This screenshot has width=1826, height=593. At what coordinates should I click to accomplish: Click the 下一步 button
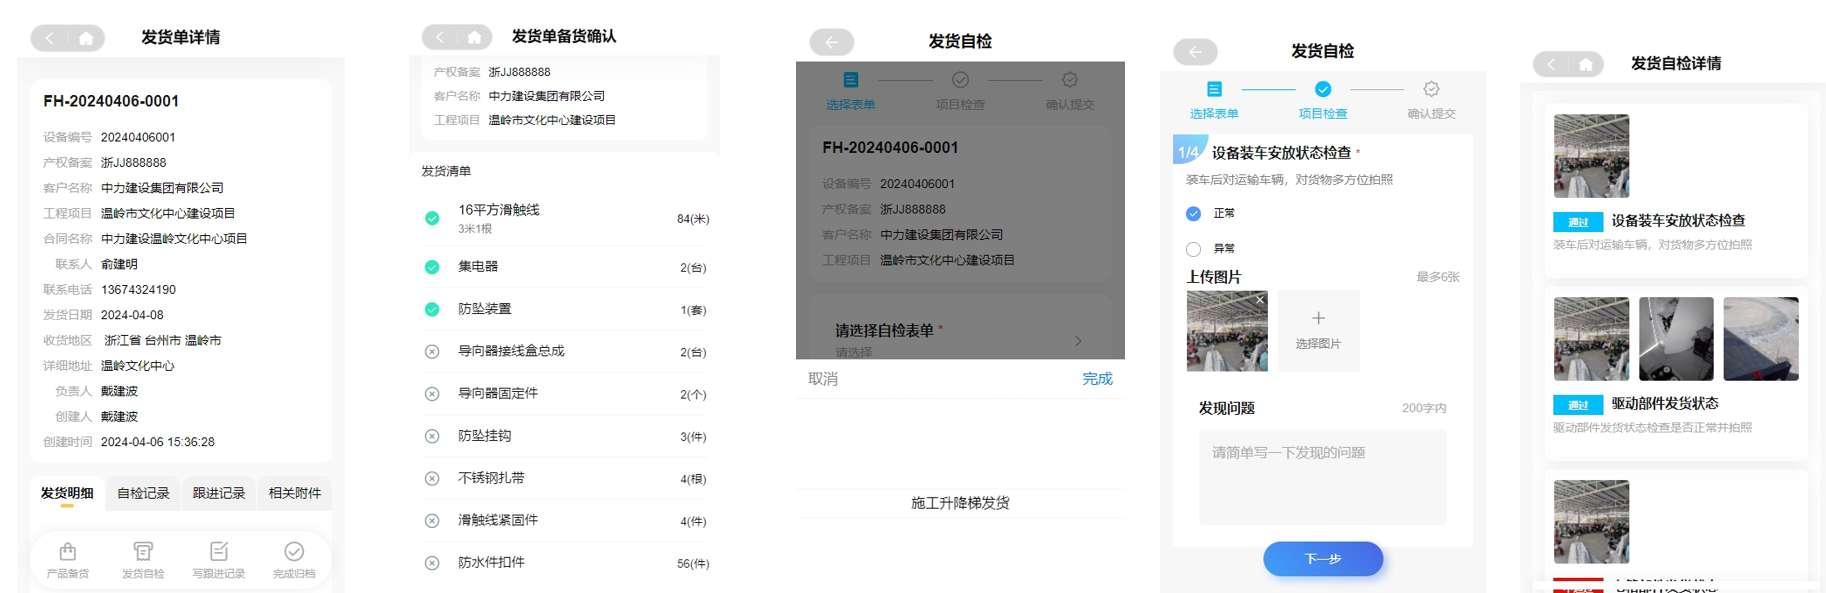[1322, 558]
